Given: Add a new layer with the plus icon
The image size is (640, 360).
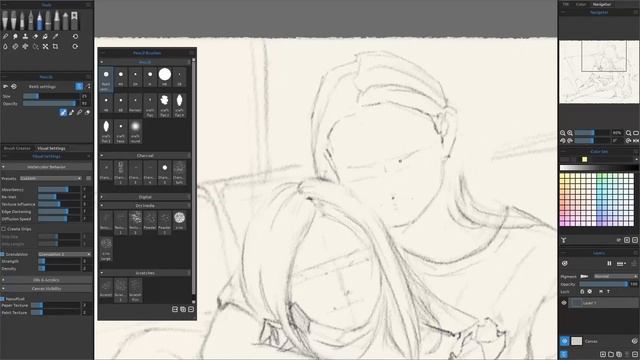Looking at the screenshot, I should click(x=603, y=354).
